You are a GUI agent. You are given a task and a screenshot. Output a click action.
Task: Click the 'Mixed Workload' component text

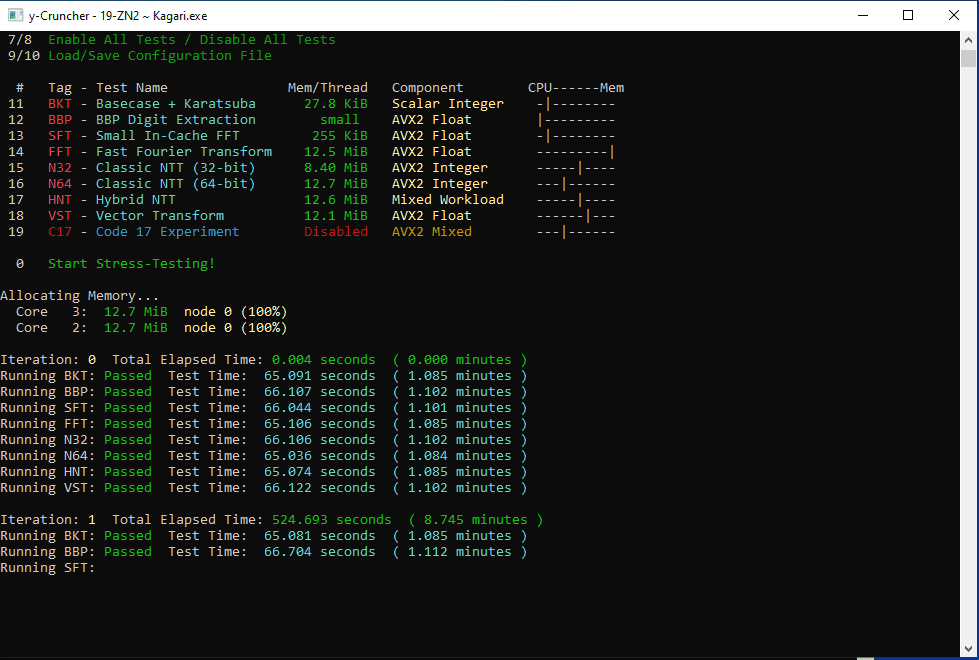pos(448,200)
